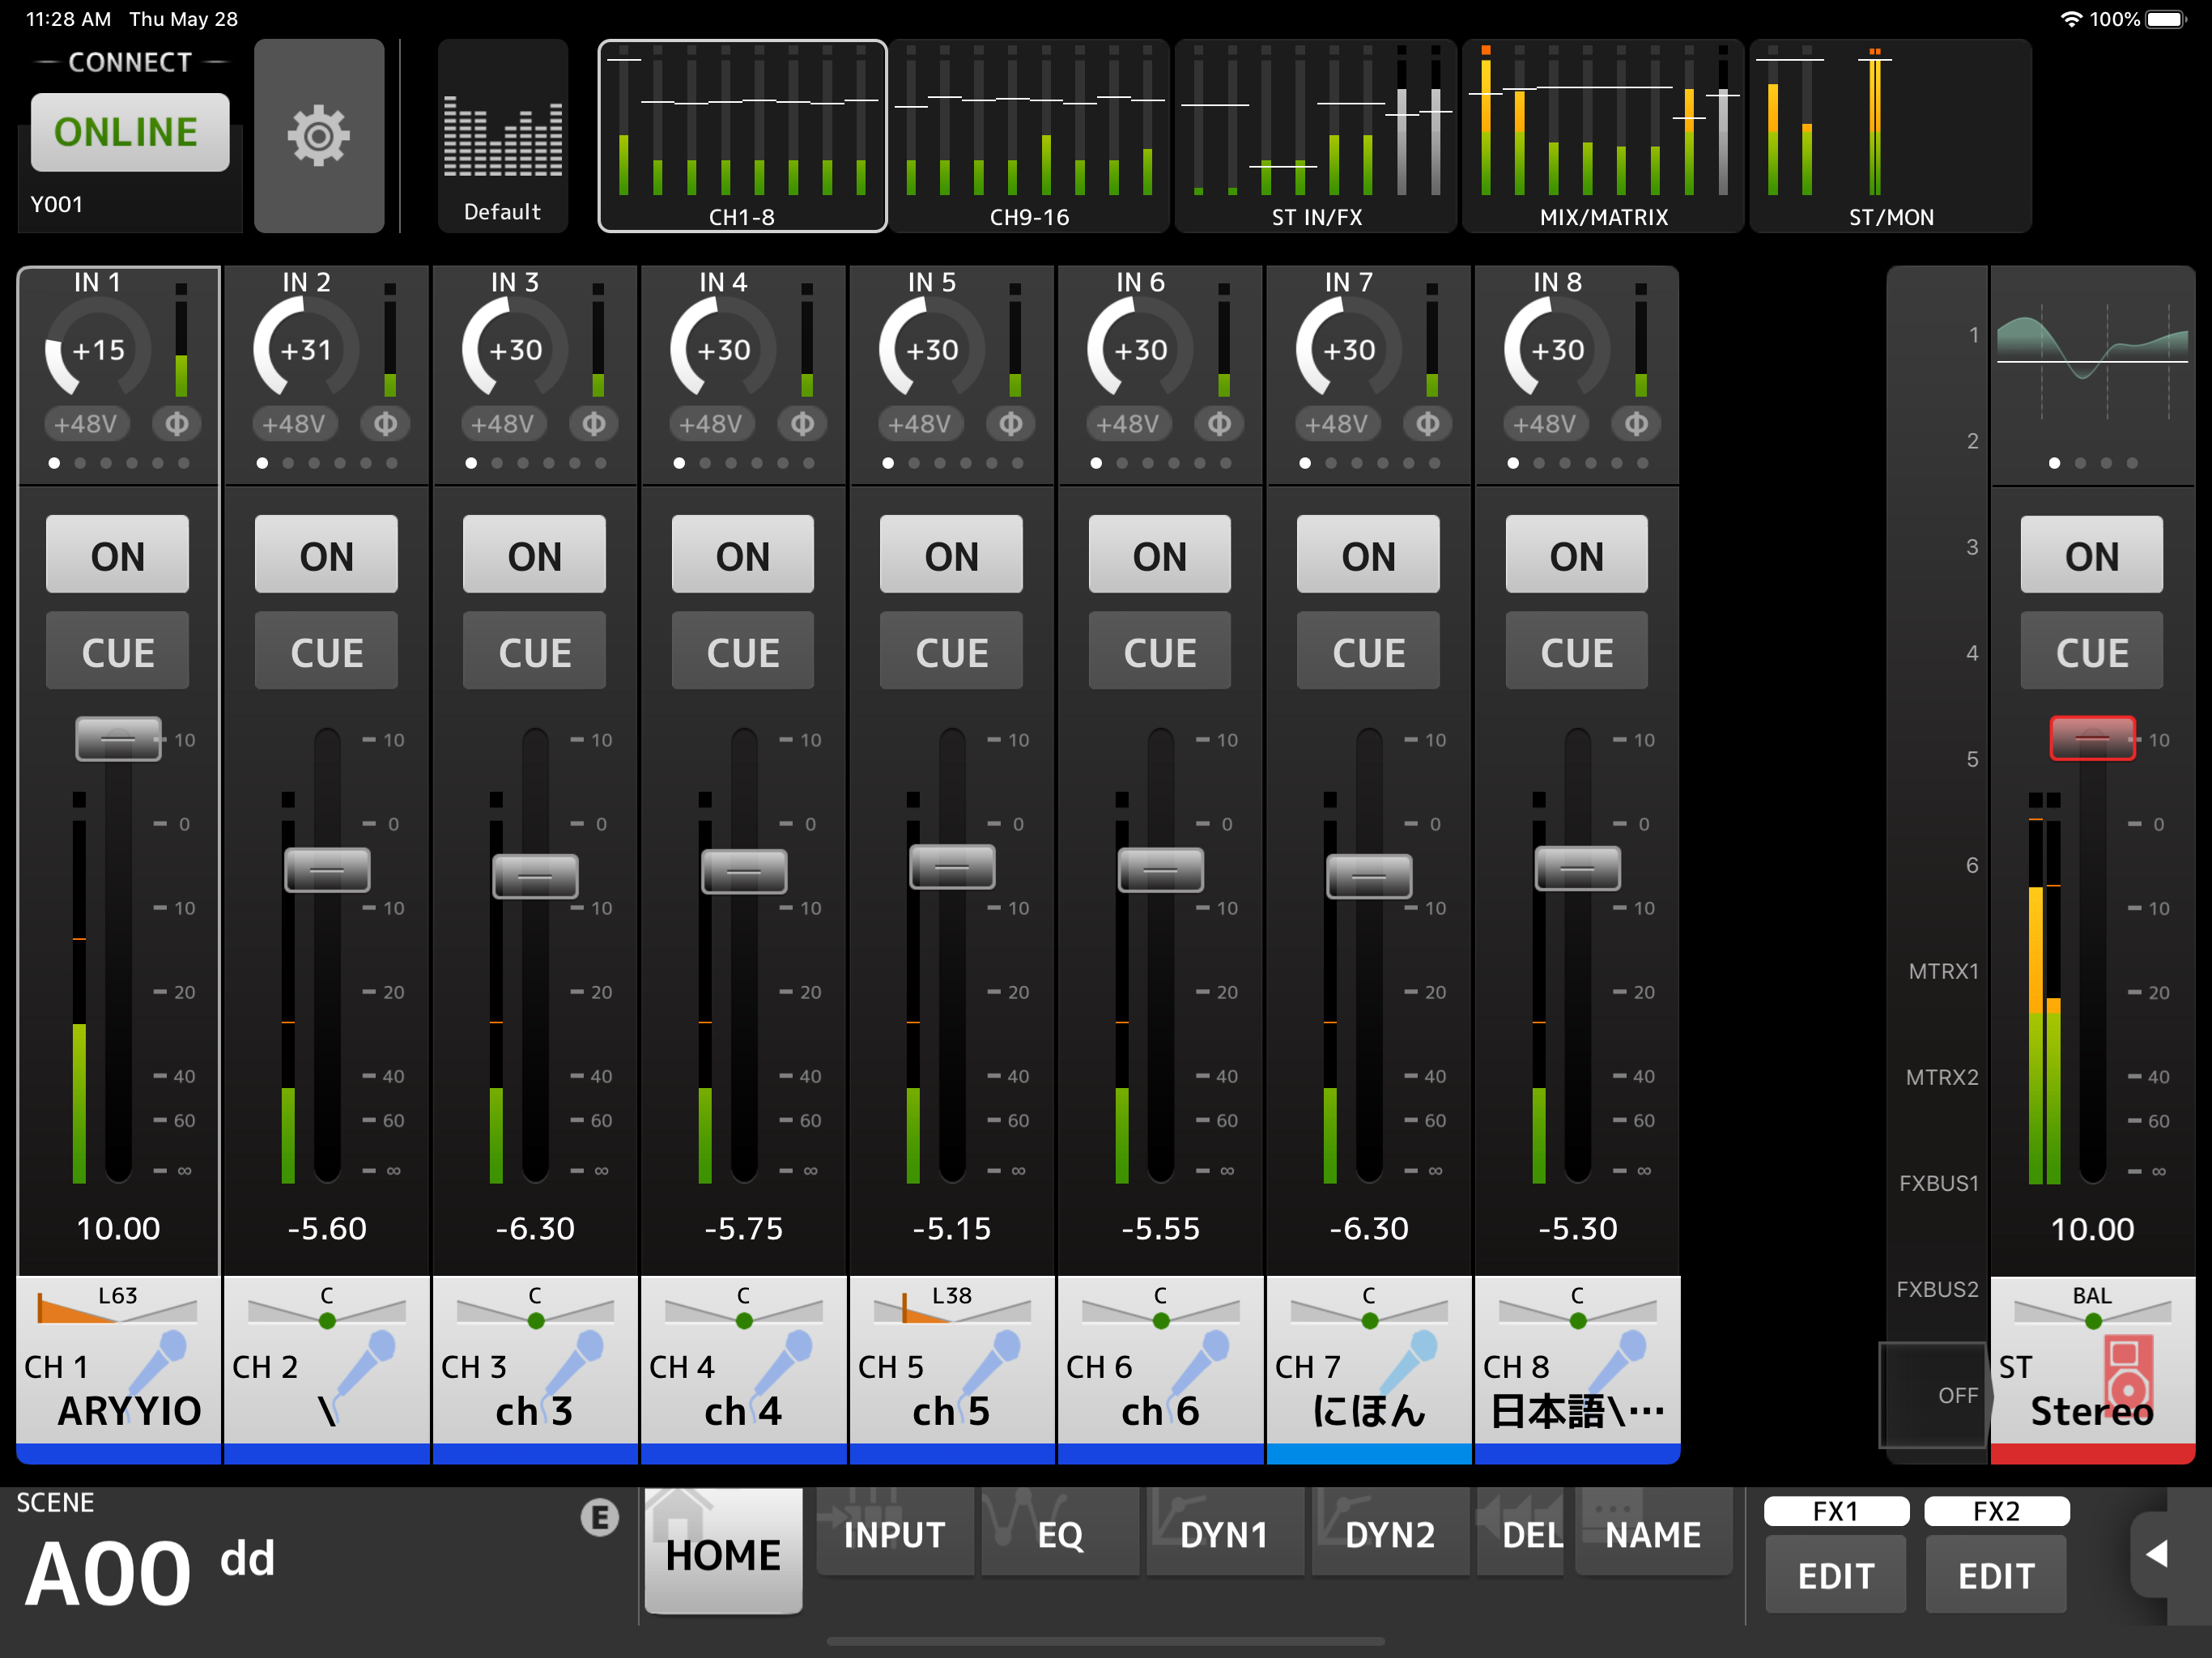Tap the phase invert icon on IN 1
2212x1658 pixels.
tap(177, 424)
